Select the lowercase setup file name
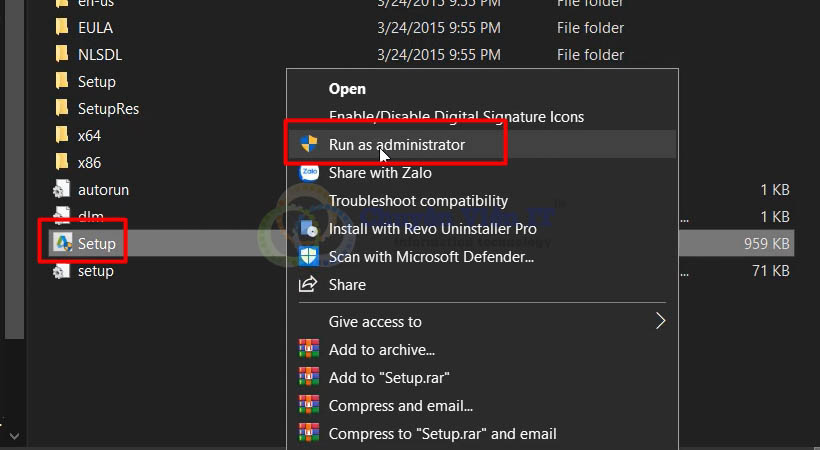The width and height of the screenshot is (820, 450). tap(96, 271)
